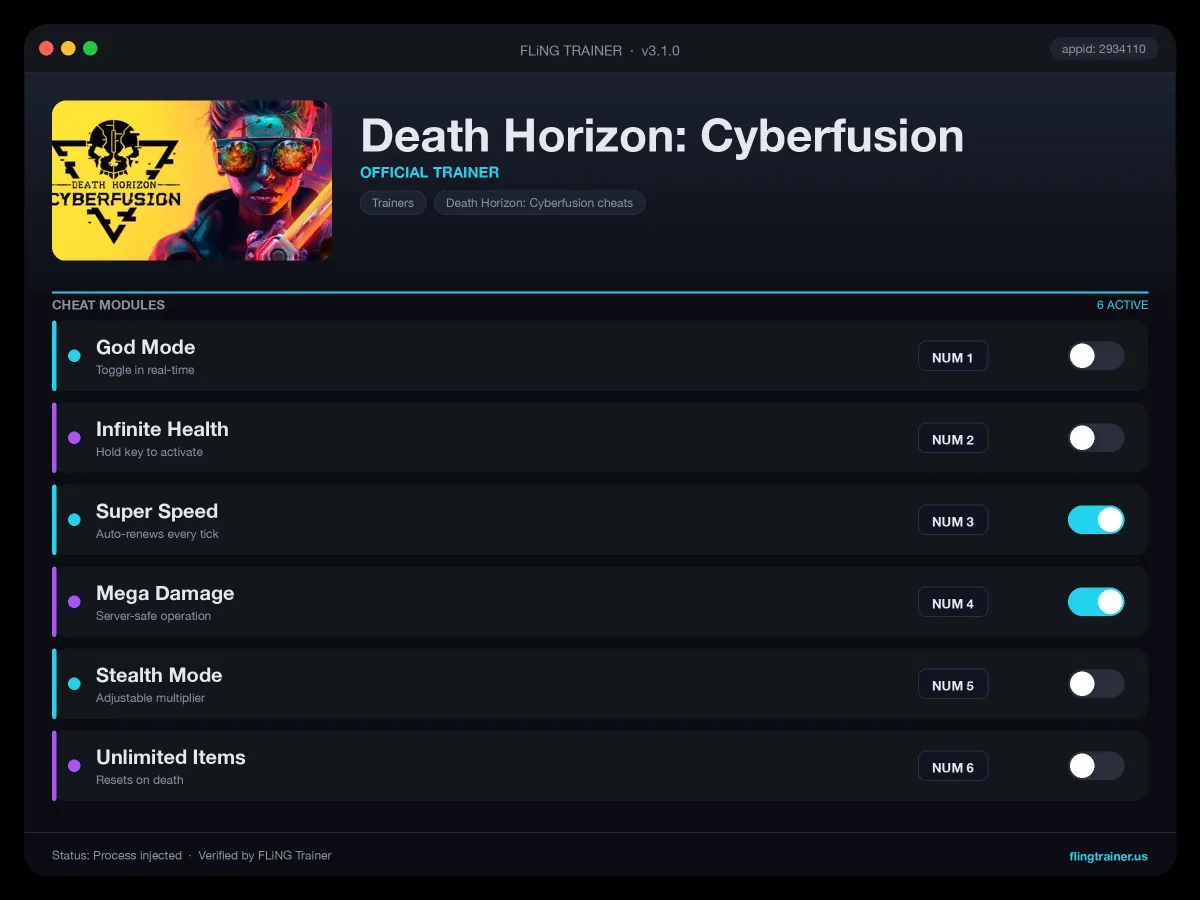This screenshot has height=900, width=1200.
Task: Open Death Horizon: Cyberfusion cheats tag
Action: (540, 203)
